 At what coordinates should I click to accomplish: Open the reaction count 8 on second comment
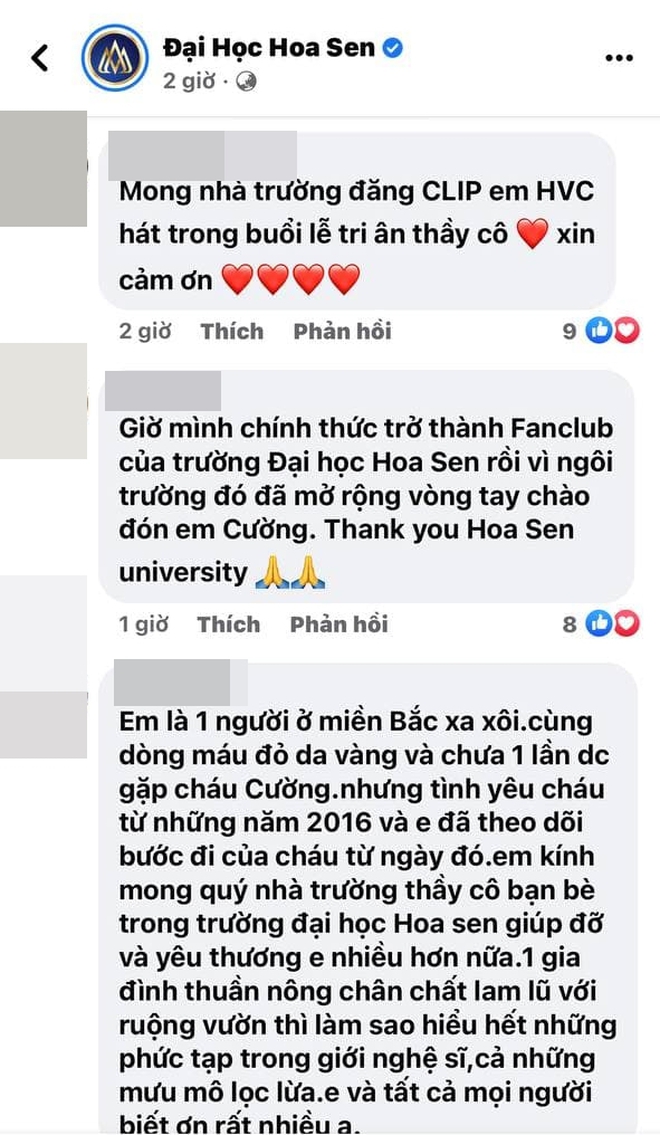[x=570, y=624]
